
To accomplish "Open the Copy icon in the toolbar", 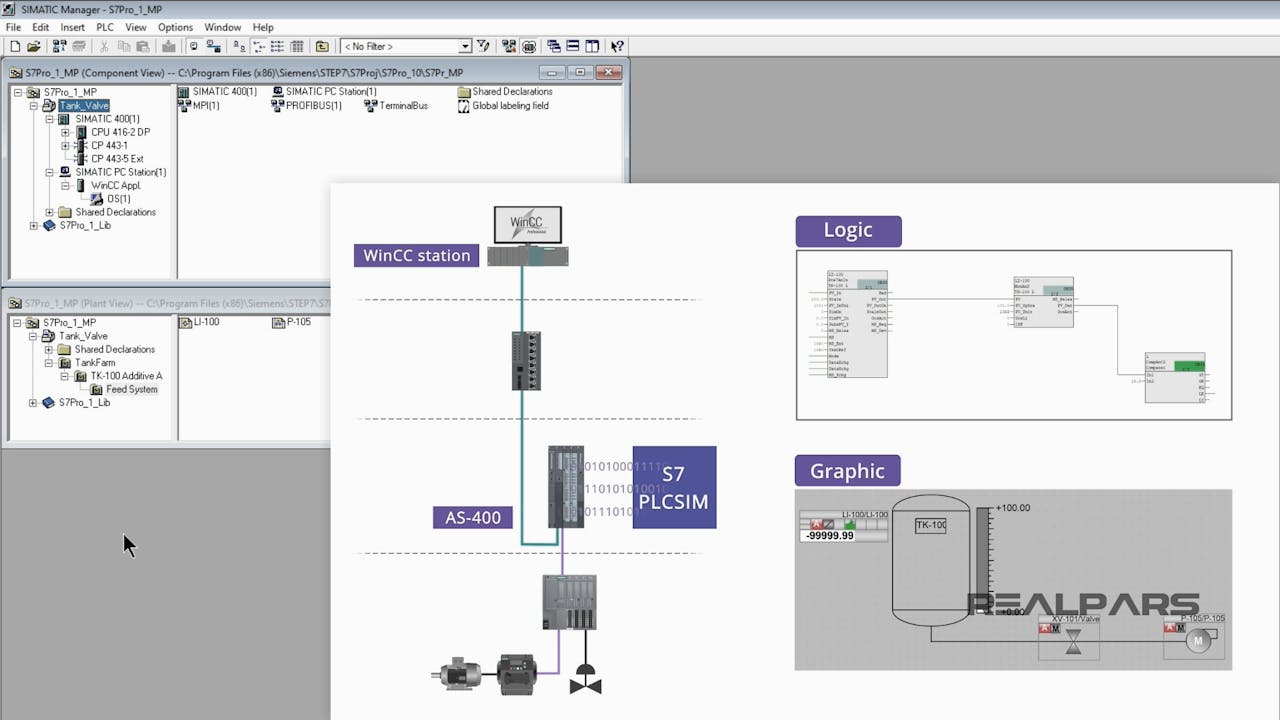I will tap(124, 46).
